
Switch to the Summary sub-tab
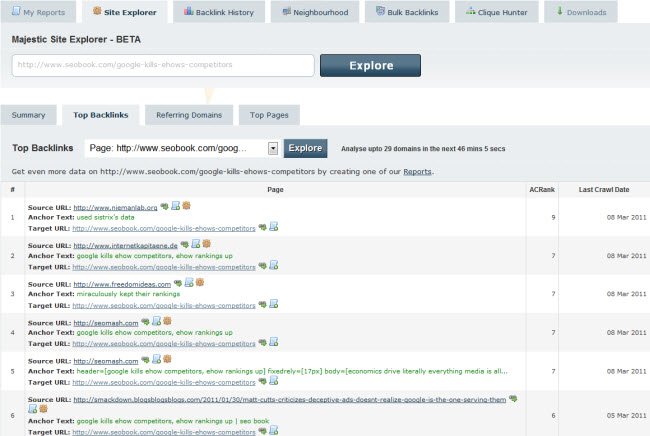tap(28, 115)
